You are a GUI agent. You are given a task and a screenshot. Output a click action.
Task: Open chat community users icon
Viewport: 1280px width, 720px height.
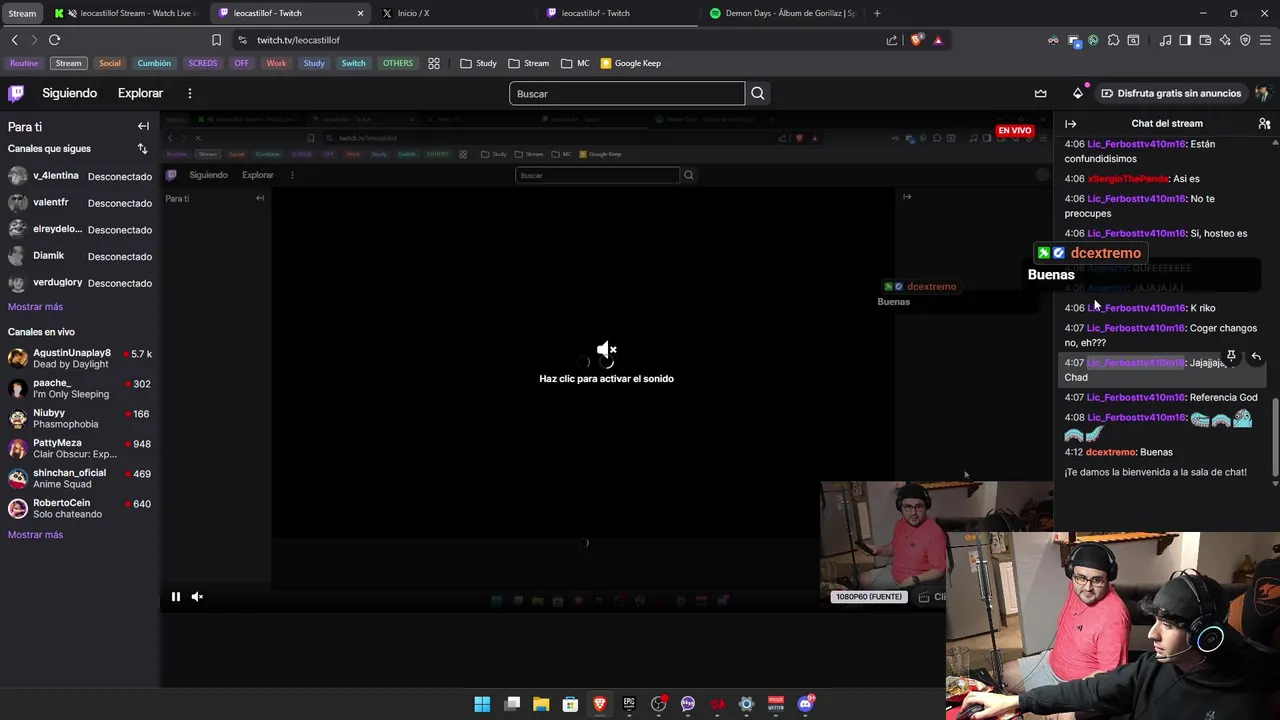[1264, 124]
